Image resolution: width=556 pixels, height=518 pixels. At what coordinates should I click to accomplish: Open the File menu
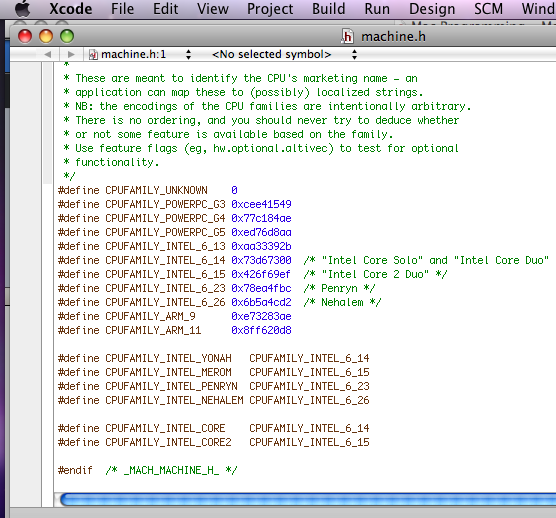(122, 9)
